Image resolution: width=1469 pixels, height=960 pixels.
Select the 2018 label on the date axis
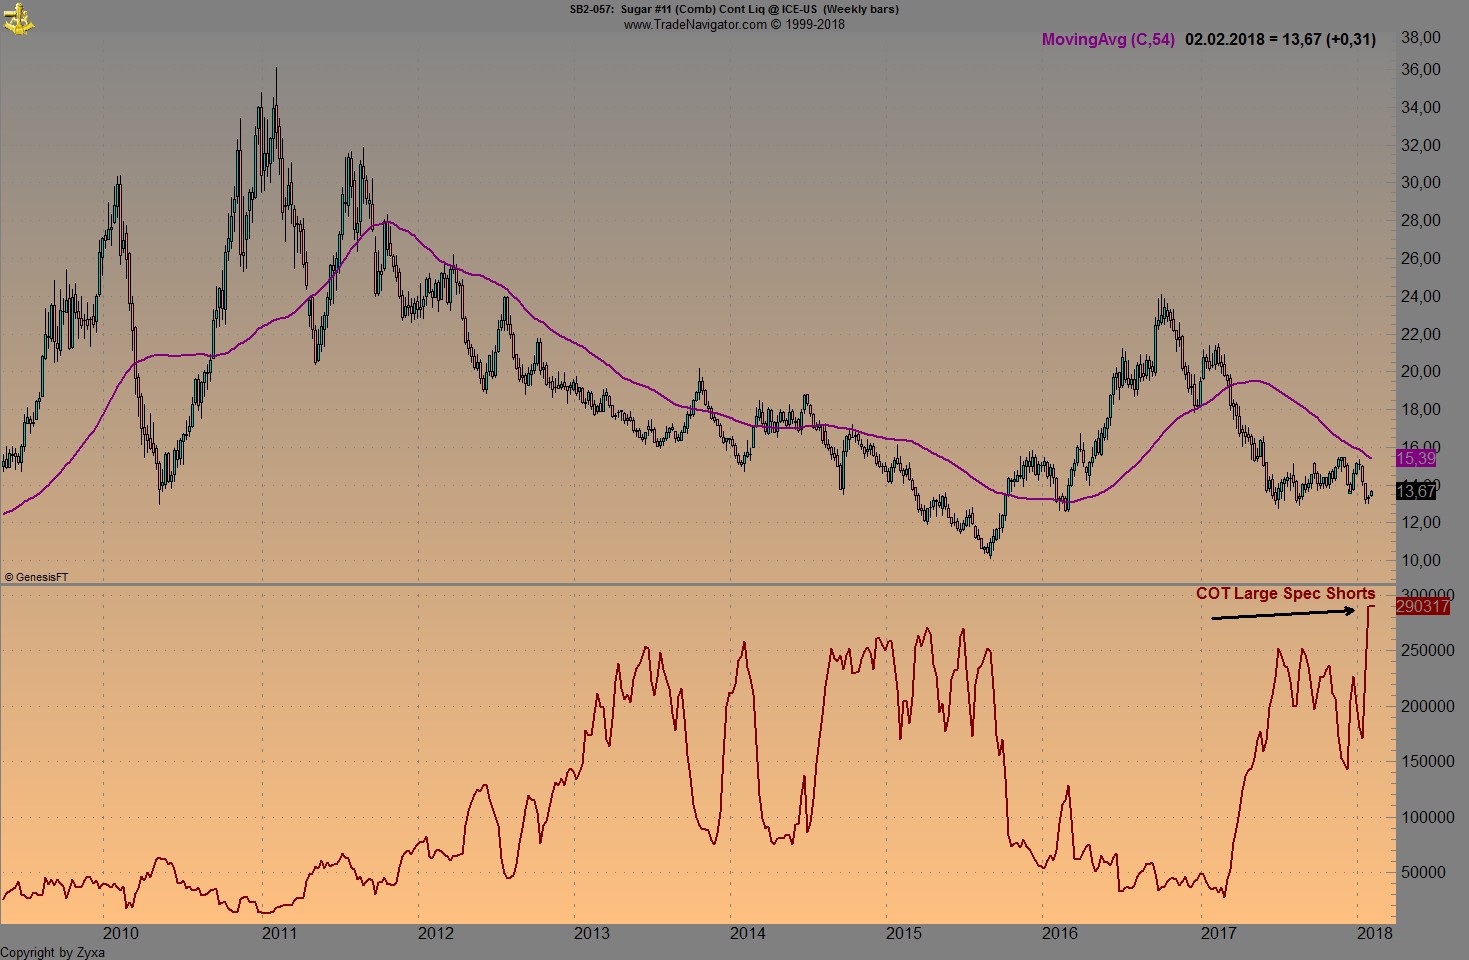[x=1374, y=932]
